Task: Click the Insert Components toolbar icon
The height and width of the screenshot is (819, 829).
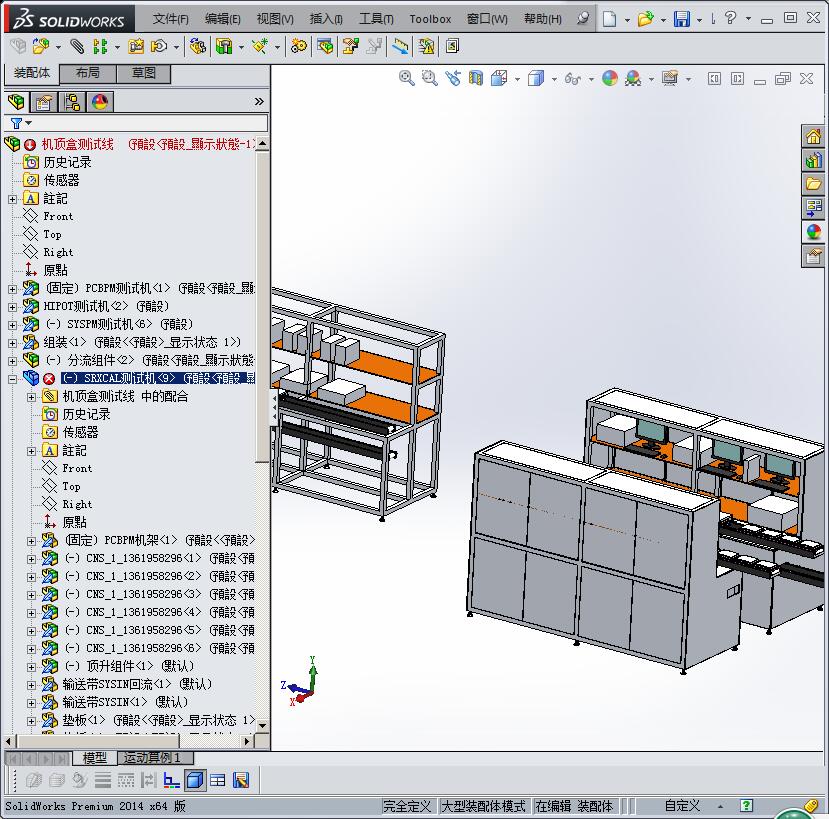Action: point(41,47)
